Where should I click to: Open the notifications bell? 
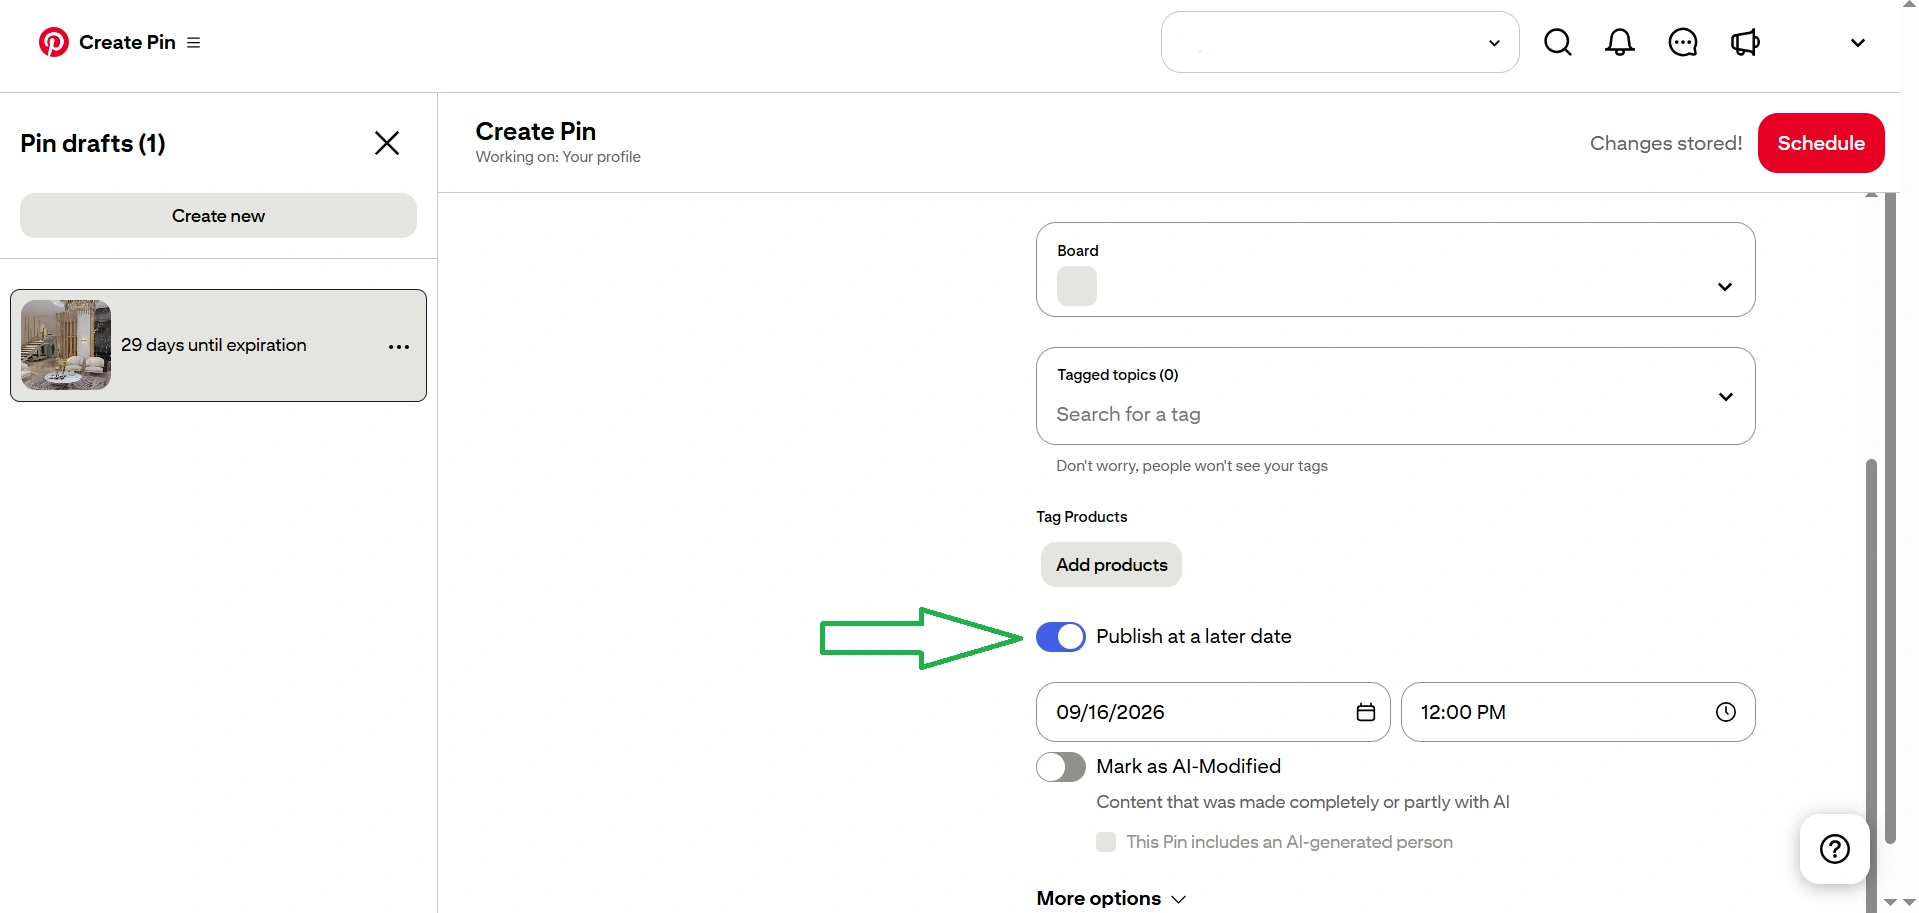coord(1620,42)
